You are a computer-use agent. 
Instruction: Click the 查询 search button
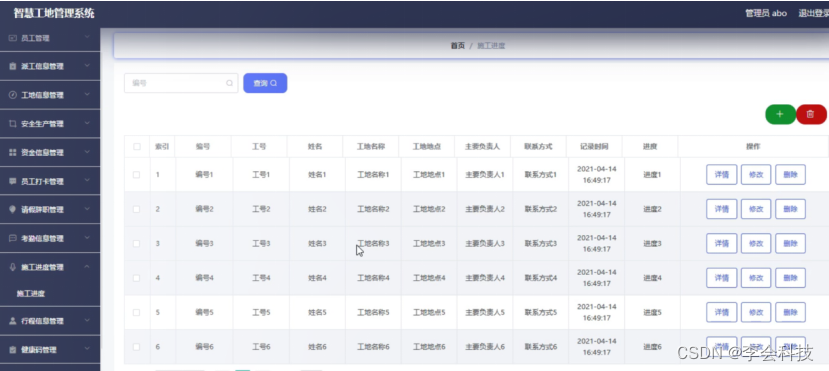[265, 83]
